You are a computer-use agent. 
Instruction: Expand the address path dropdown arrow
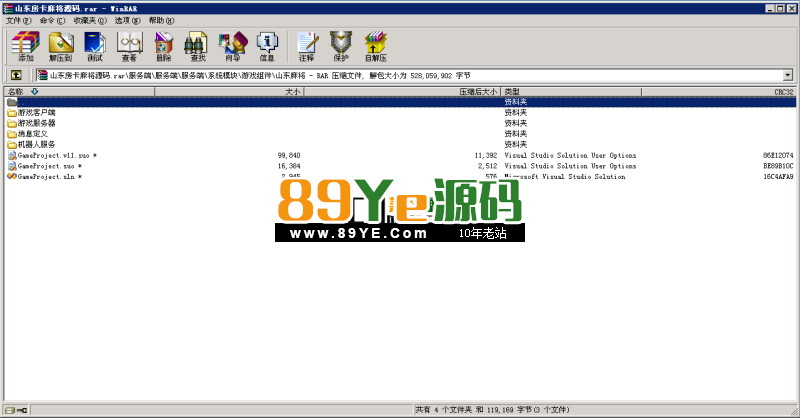pyautogui.click(x=788, y=76)
